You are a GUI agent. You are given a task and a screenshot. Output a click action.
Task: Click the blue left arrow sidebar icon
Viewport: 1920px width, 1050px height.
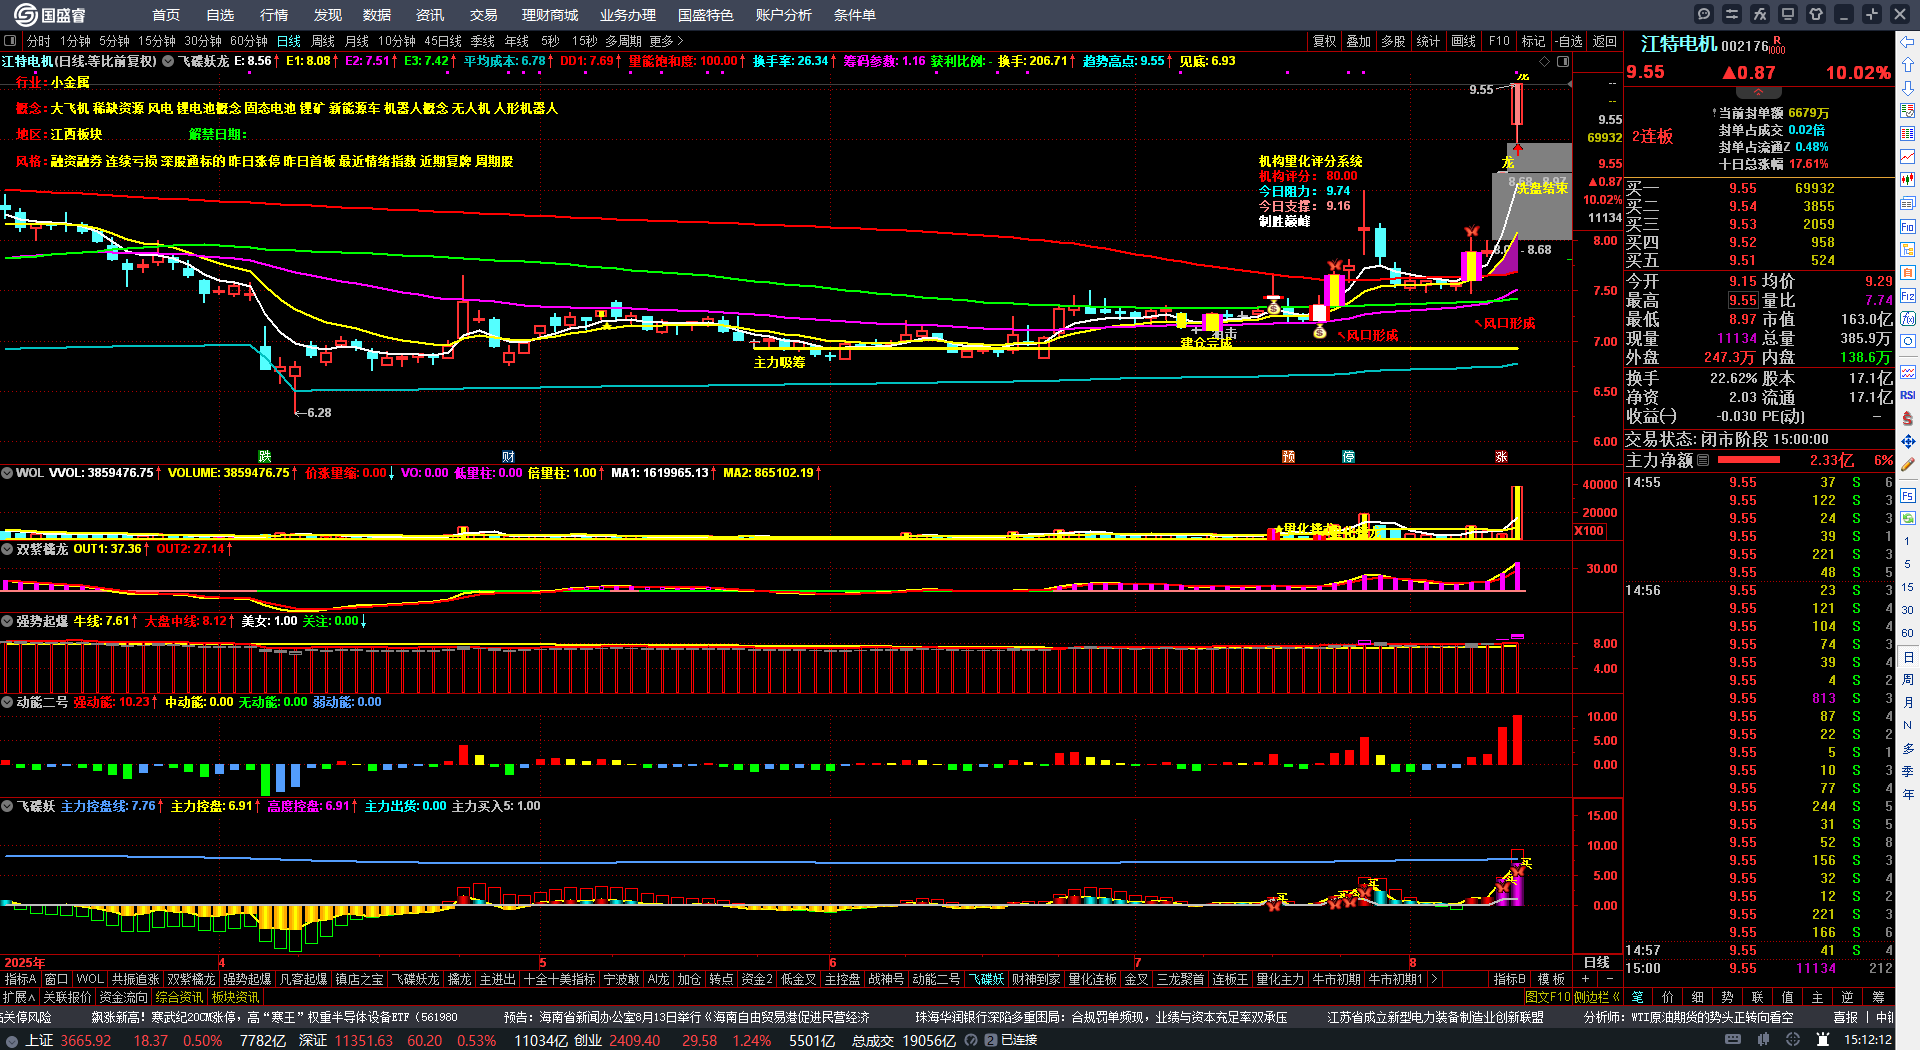(1908, 42)
